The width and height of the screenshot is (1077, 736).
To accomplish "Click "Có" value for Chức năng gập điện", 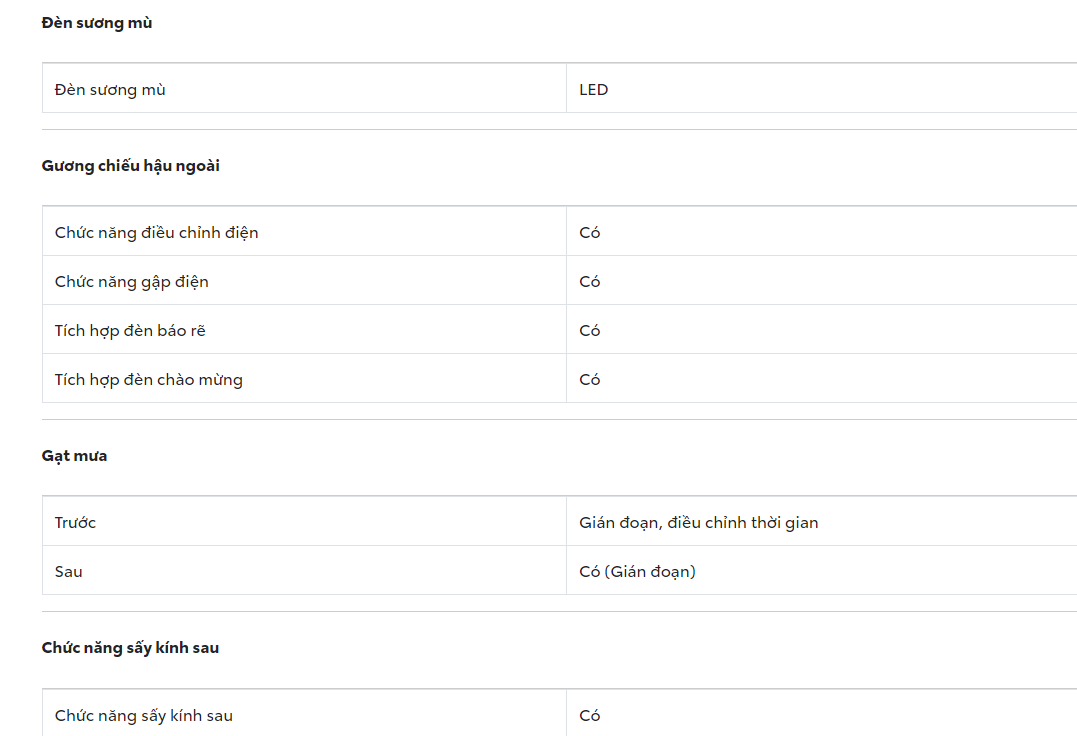I will (590, 282).
